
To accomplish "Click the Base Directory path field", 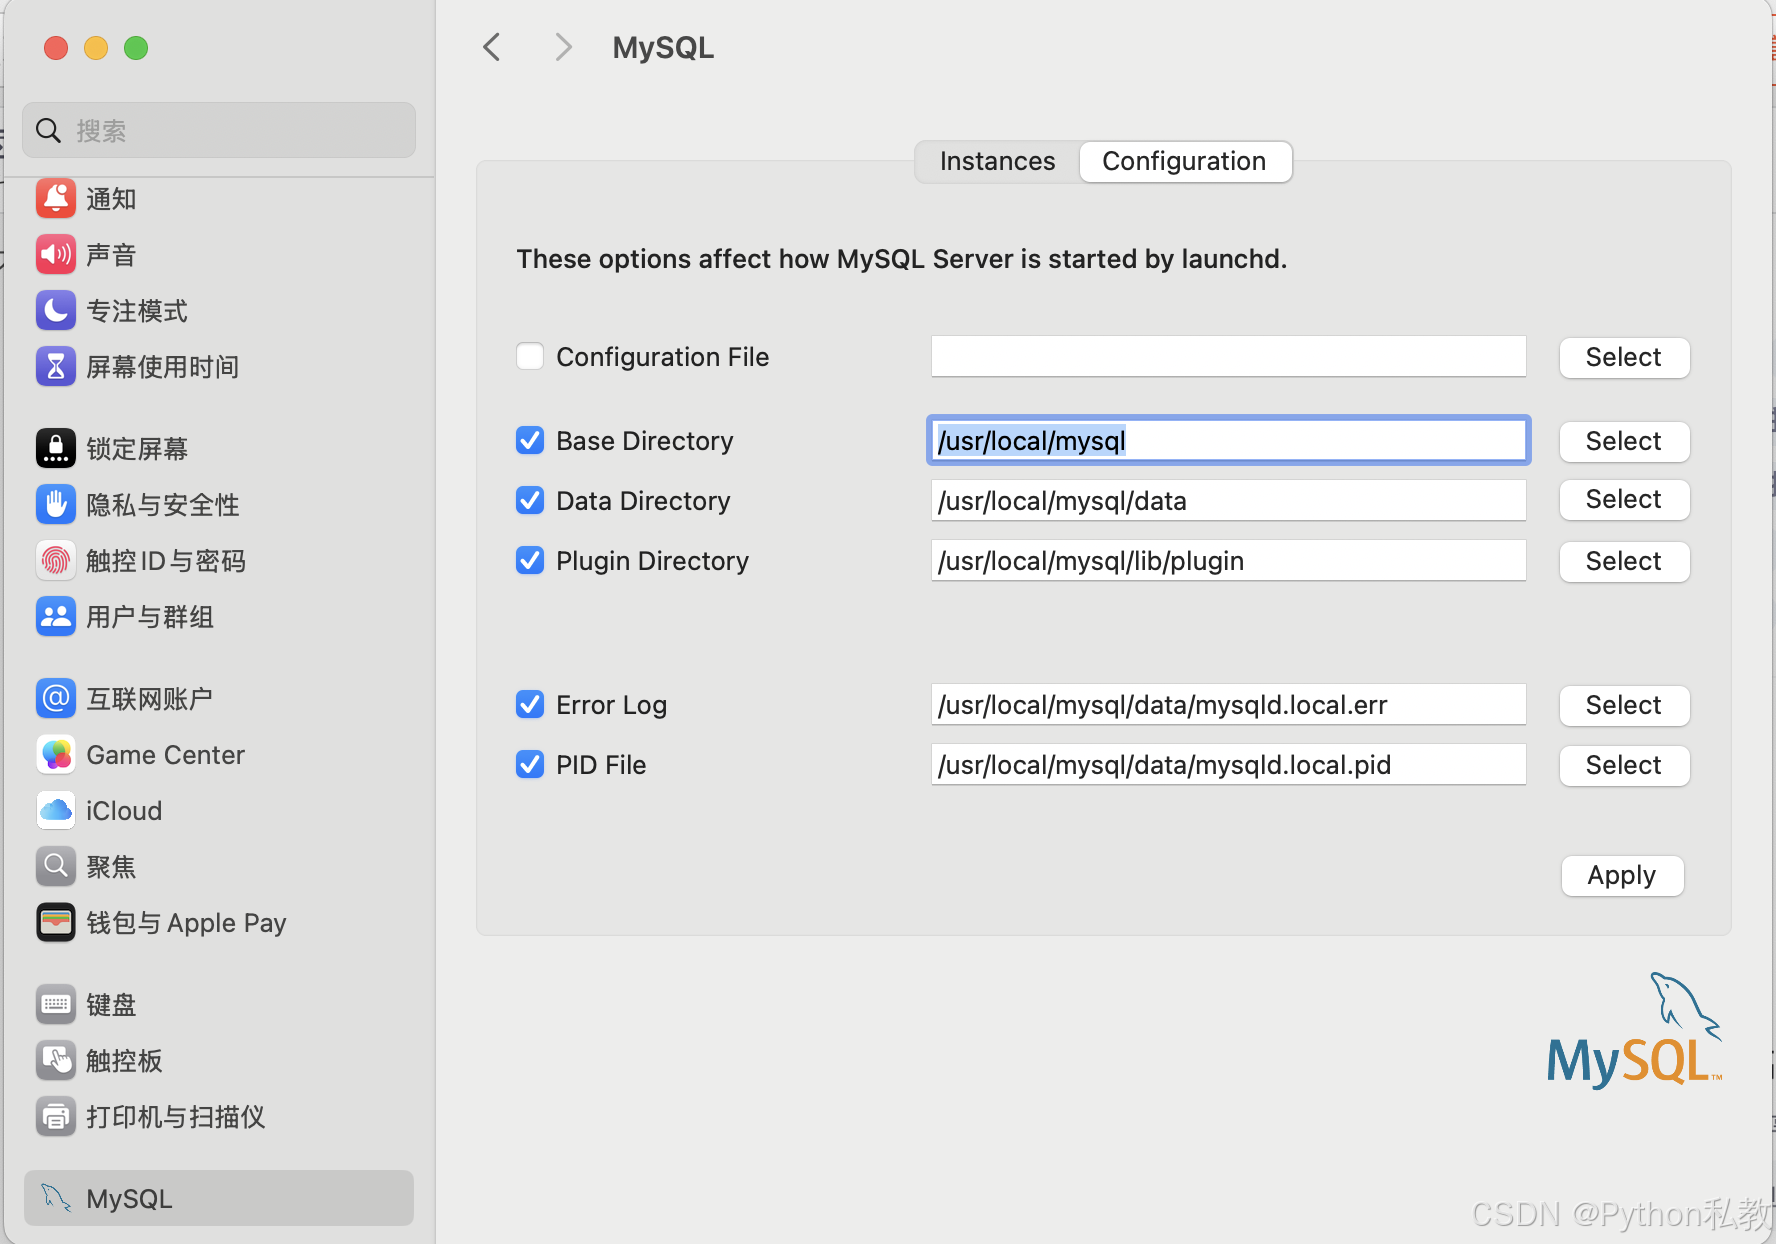I will tap(1228, 440).
